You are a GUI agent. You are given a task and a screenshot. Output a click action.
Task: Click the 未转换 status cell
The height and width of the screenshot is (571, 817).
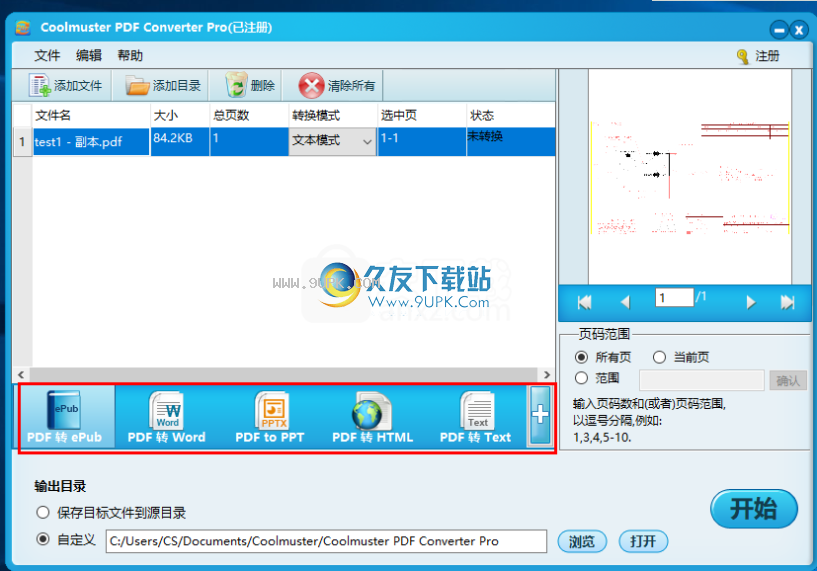(511, 142)
